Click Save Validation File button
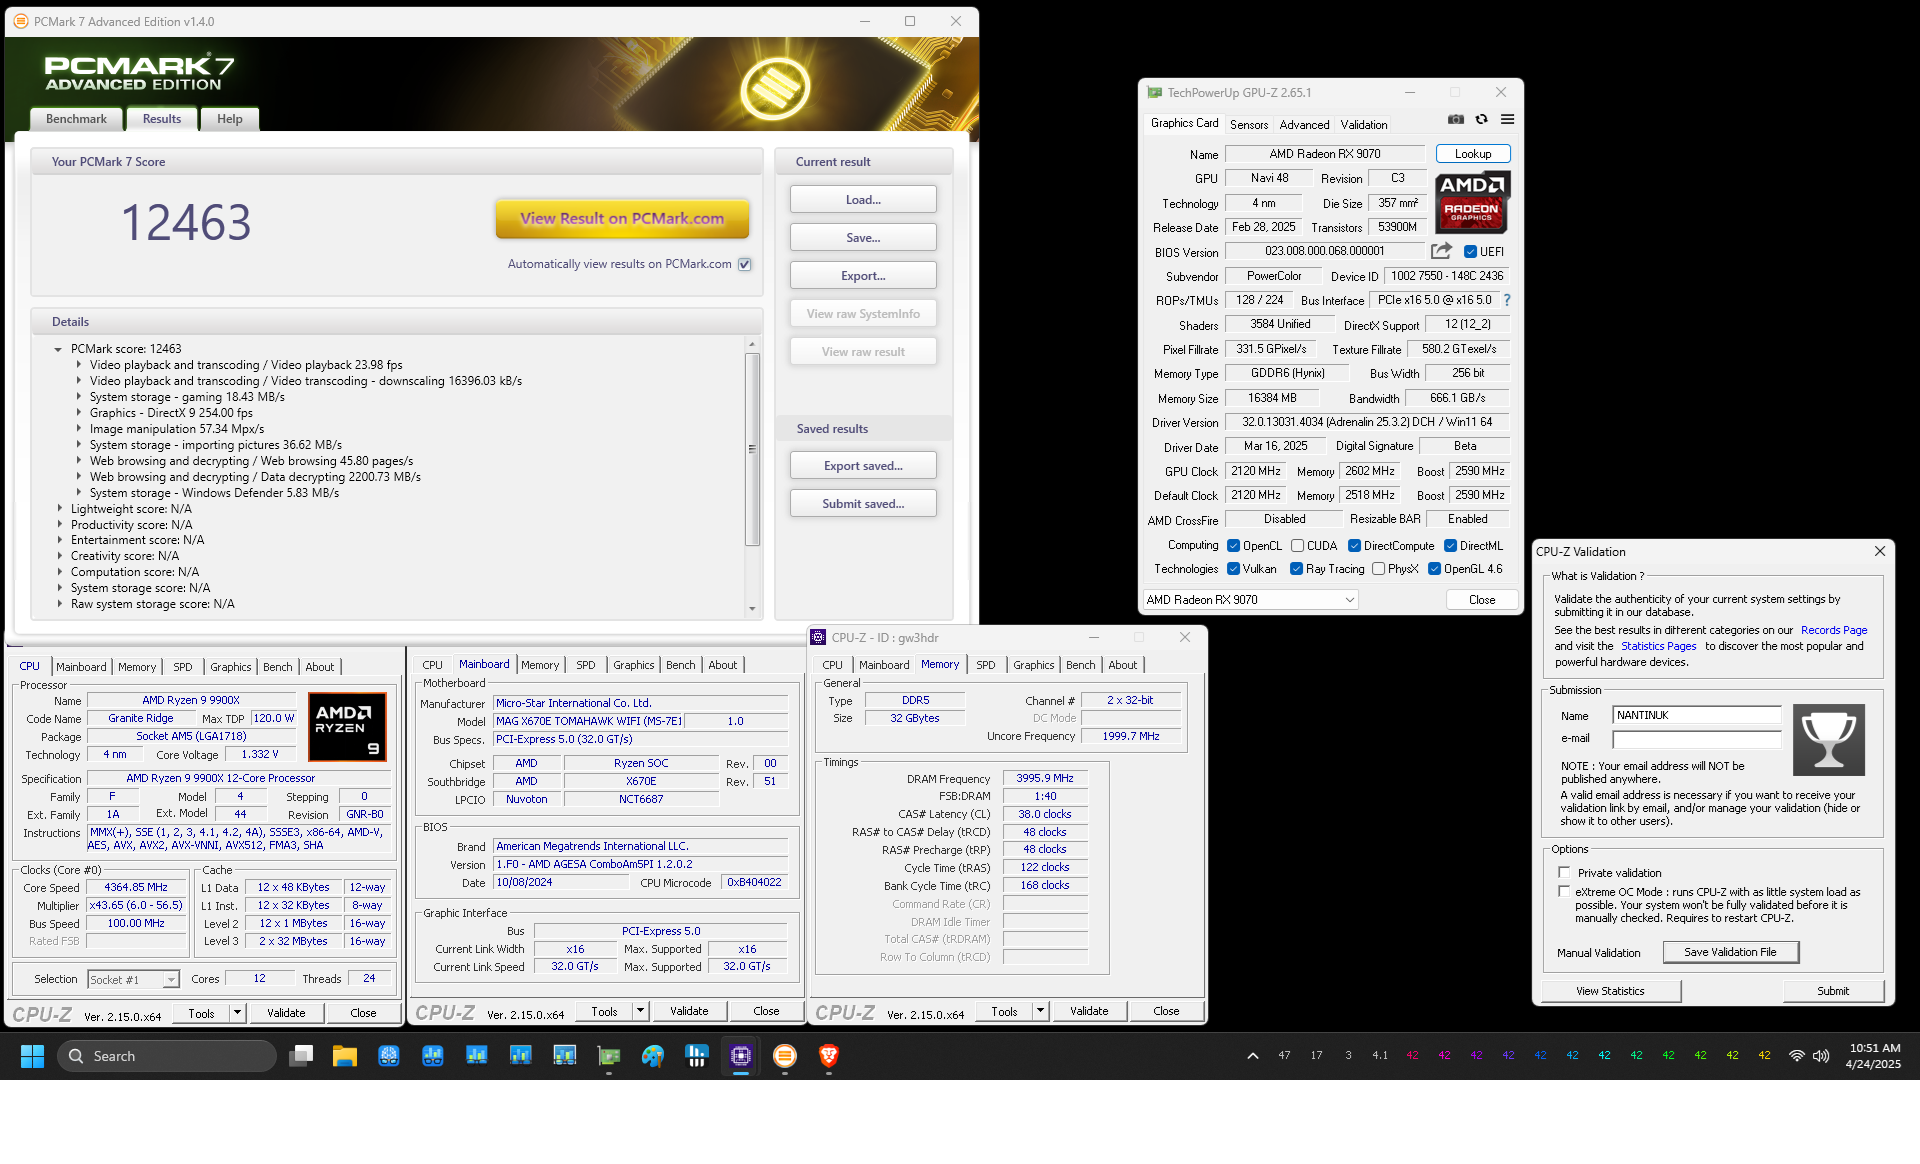Screen dimensions: 1920x1164 click(x=1730, y=952)
